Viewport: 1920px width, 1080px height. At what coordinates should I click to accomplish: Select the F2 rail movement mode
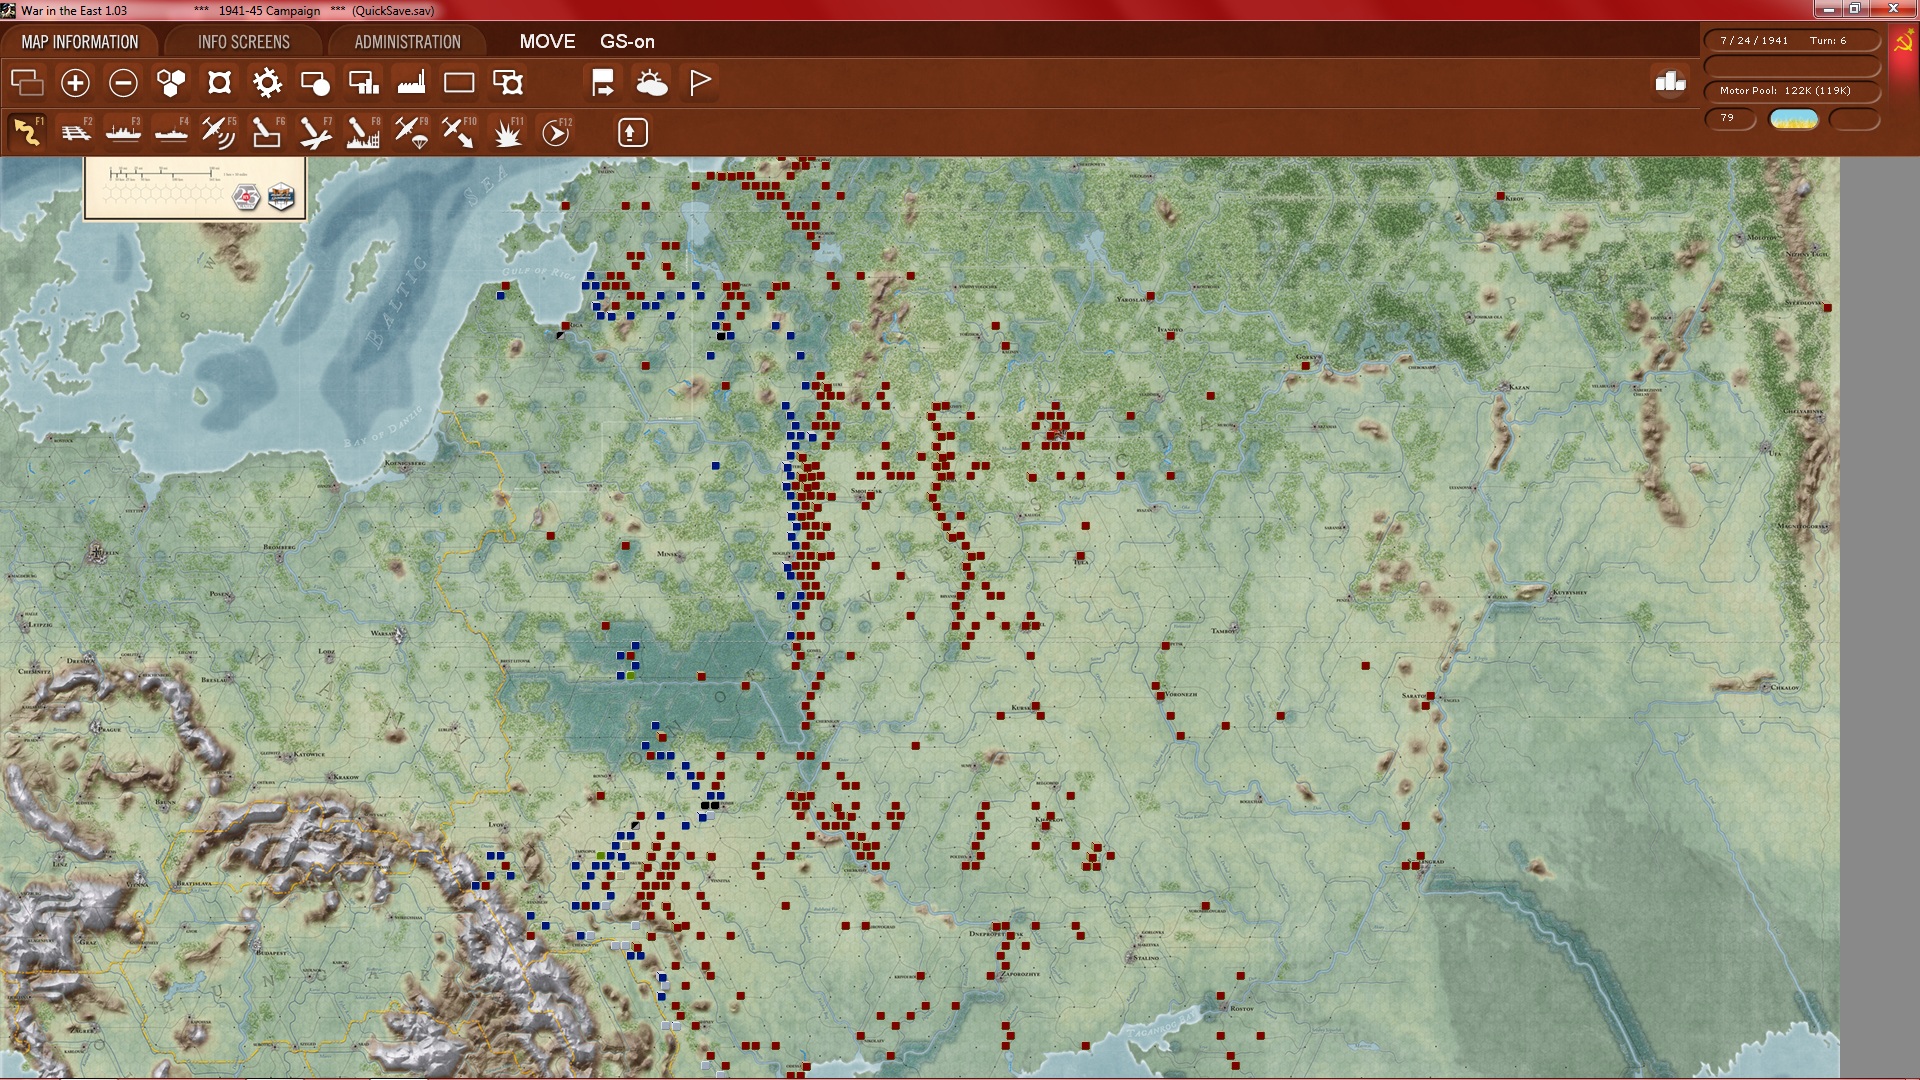point(75,132)
